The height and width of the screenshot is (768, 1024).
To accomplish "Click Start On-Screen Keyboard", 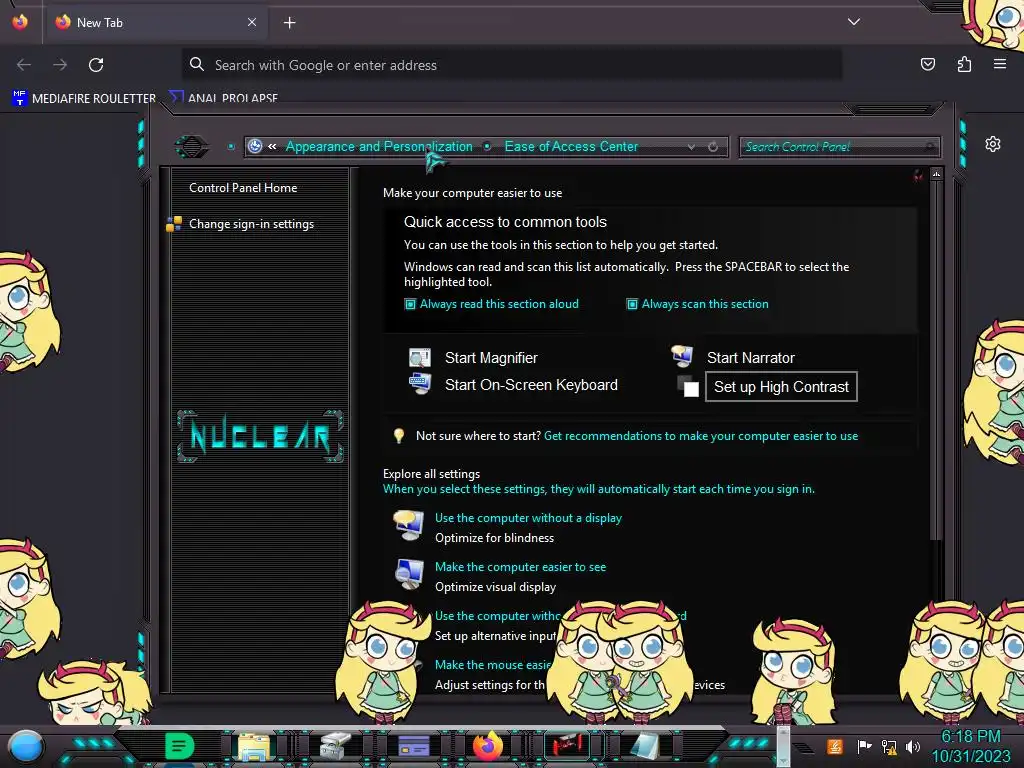I will pos(531,385).
